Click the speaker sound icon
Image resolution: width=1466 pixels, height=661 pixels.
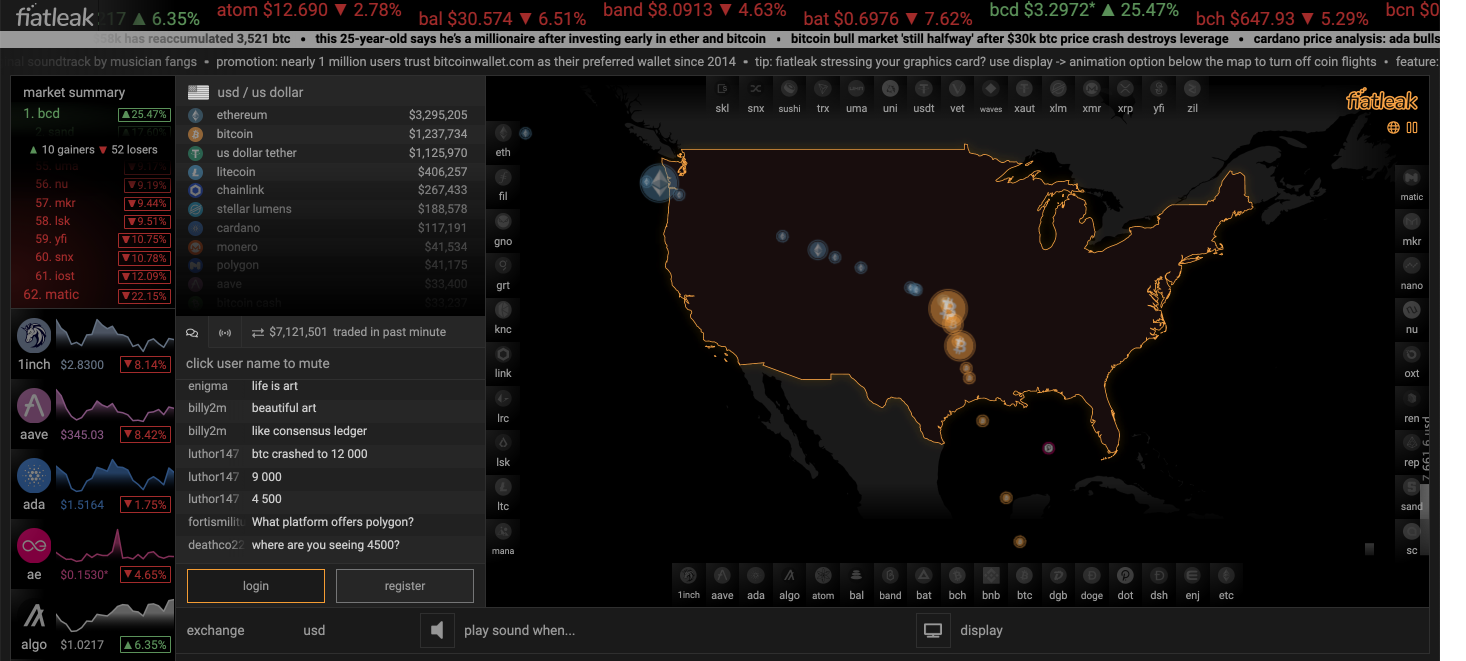pos(436,630)
